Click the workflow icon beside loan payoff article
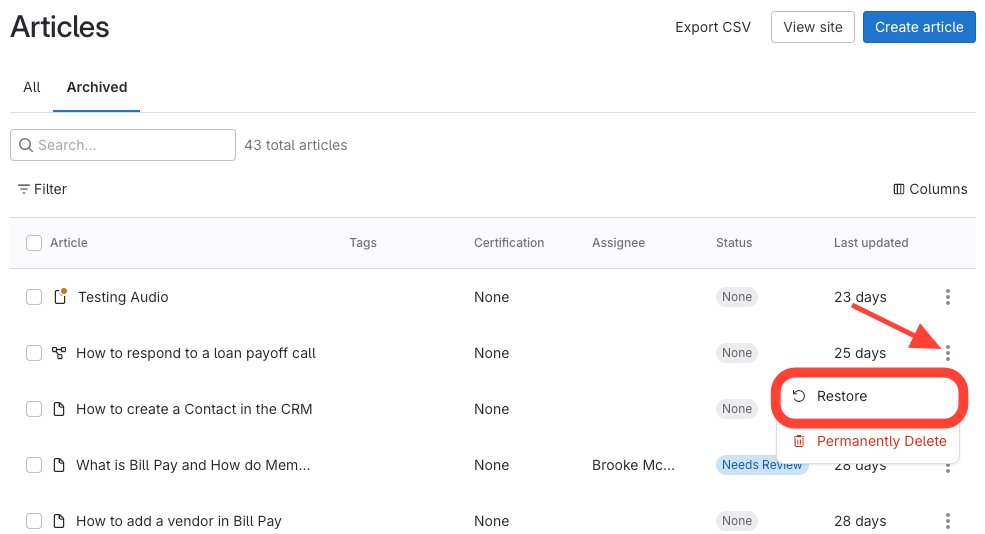Screen dimensions: 985x534 [59, 353]
